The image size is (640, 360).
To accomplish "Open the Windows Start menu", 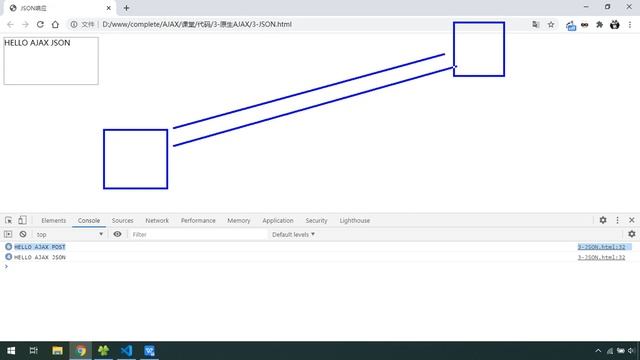I will (11, 351).
